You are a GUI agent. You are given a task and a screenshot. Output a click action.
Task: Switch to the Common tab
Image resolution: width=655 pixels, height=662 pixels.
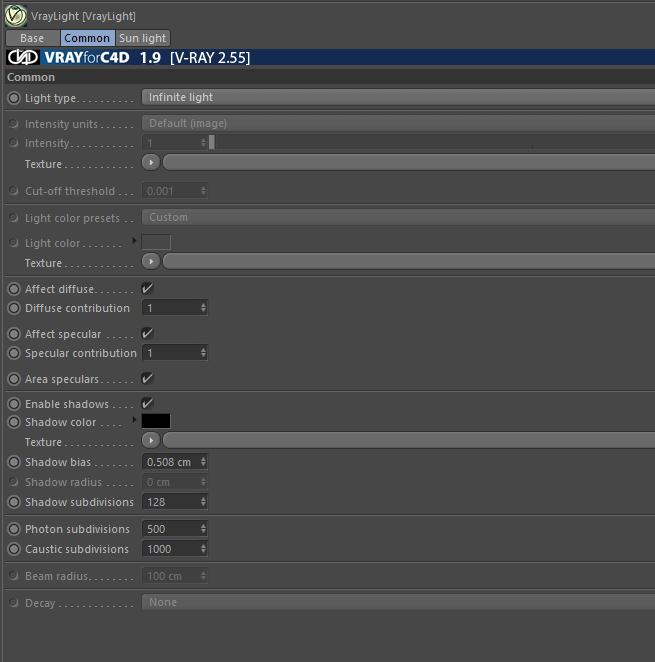pos(87,38)
